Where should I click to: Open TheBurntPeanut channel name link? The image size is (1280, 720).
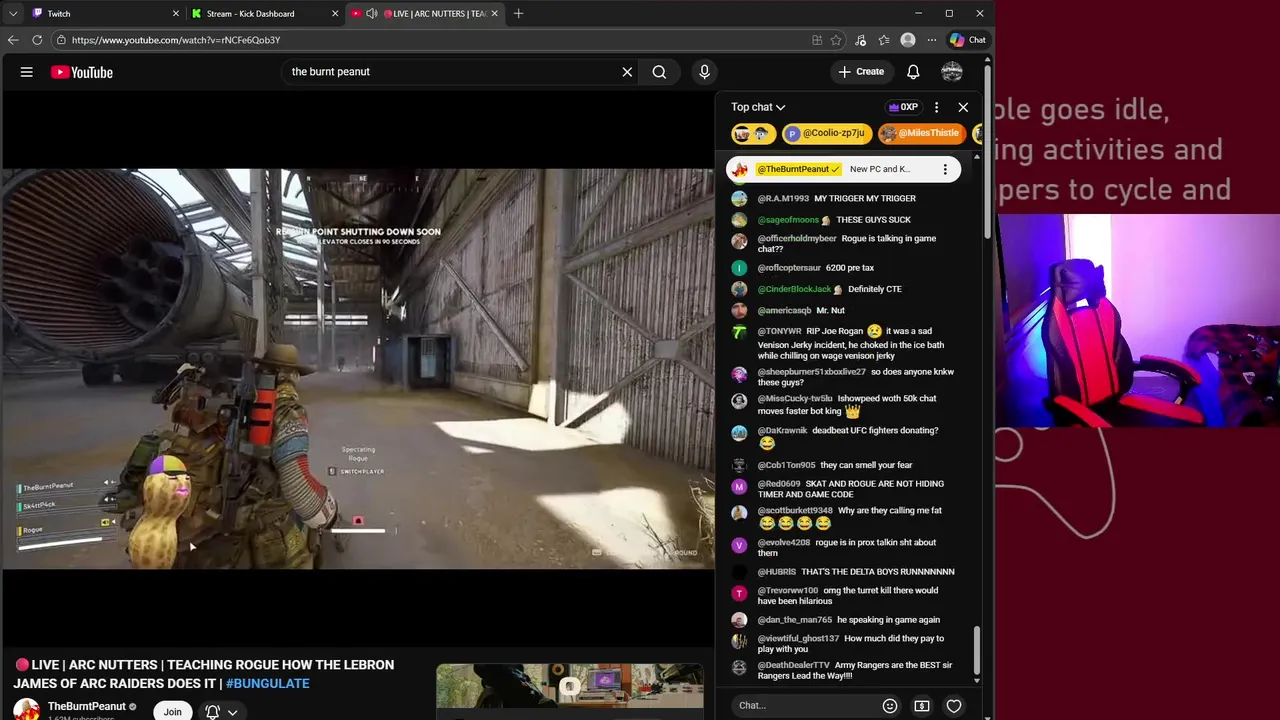[87, 706]
